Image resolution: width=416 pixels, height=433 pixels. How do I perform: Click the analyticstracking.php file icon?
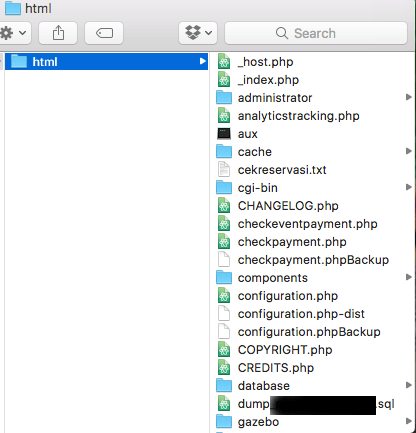(x=224, y=116)
